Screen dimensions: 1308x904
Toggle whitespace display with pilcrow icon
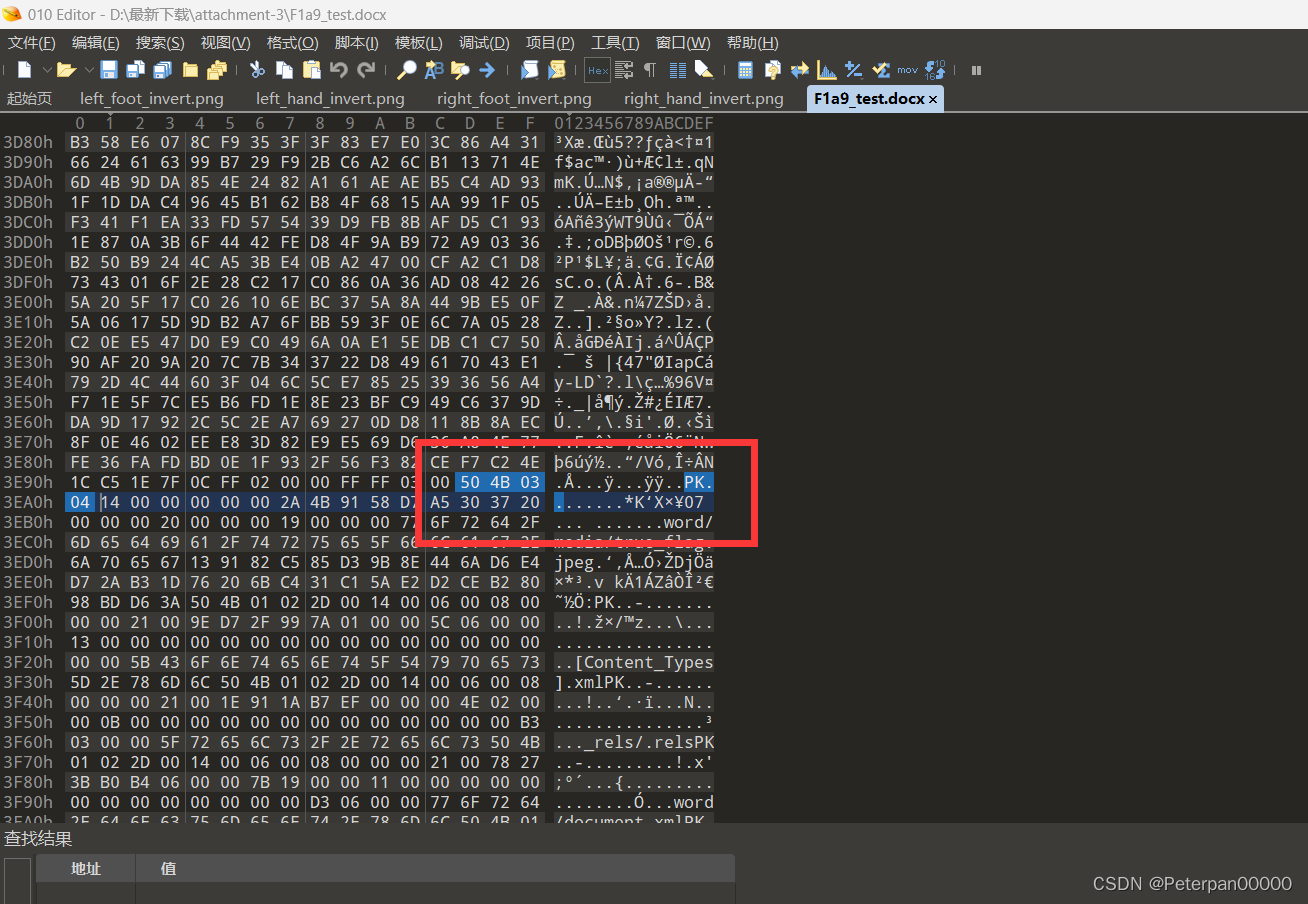coord(649,70)
